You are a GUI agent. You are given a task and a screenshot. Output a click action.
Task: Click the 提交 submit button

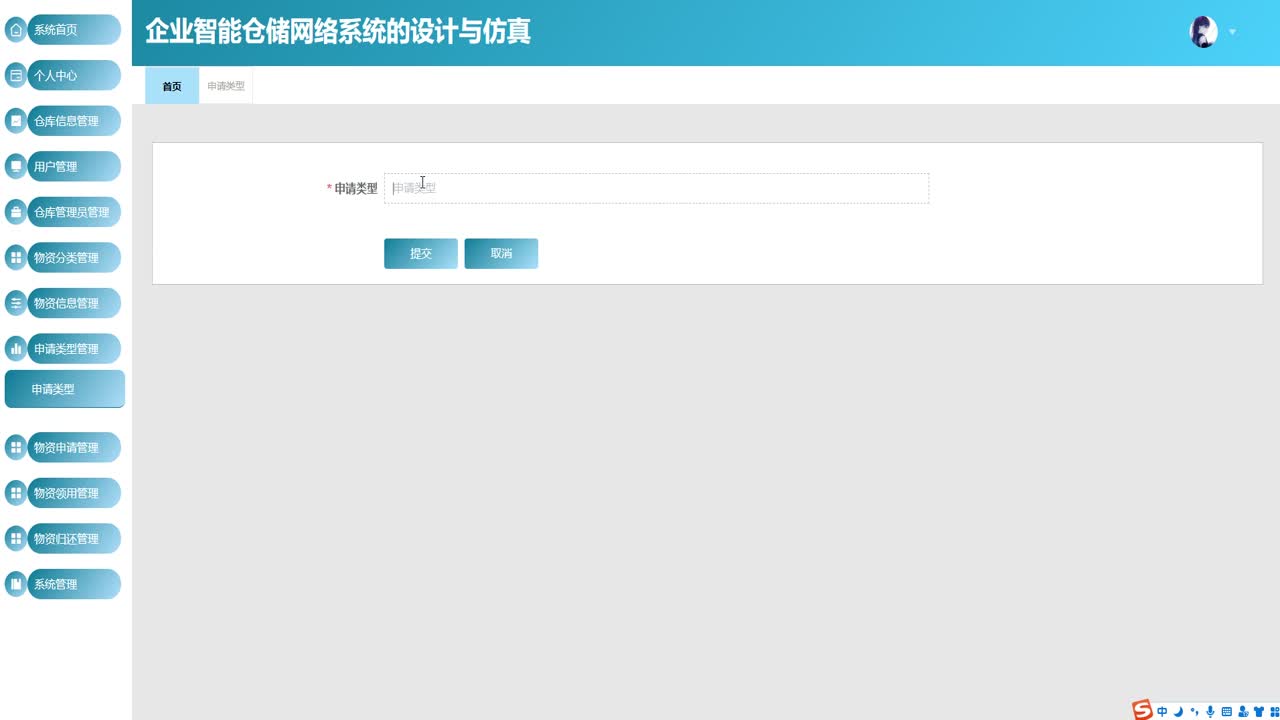click(x=421, y=254)
